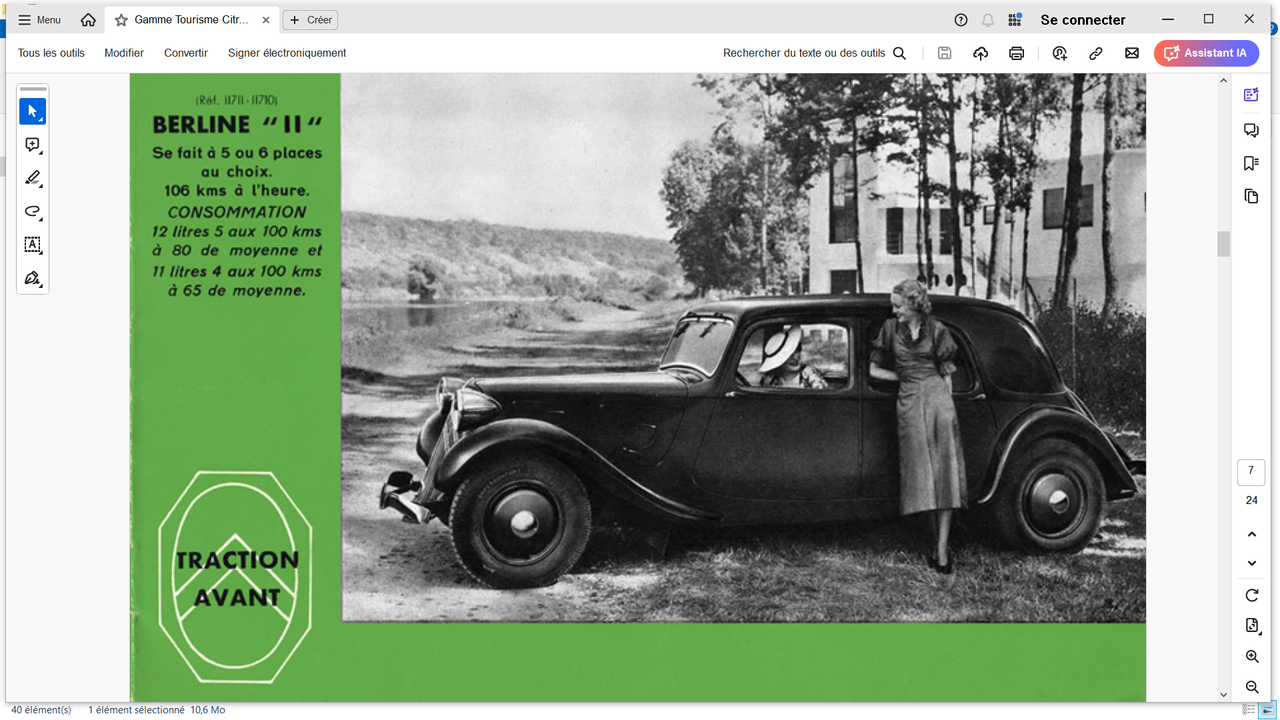The height and width of the screenshot is (720, 1280).
Task: Go to the Home screen icon
Action: 88,20
